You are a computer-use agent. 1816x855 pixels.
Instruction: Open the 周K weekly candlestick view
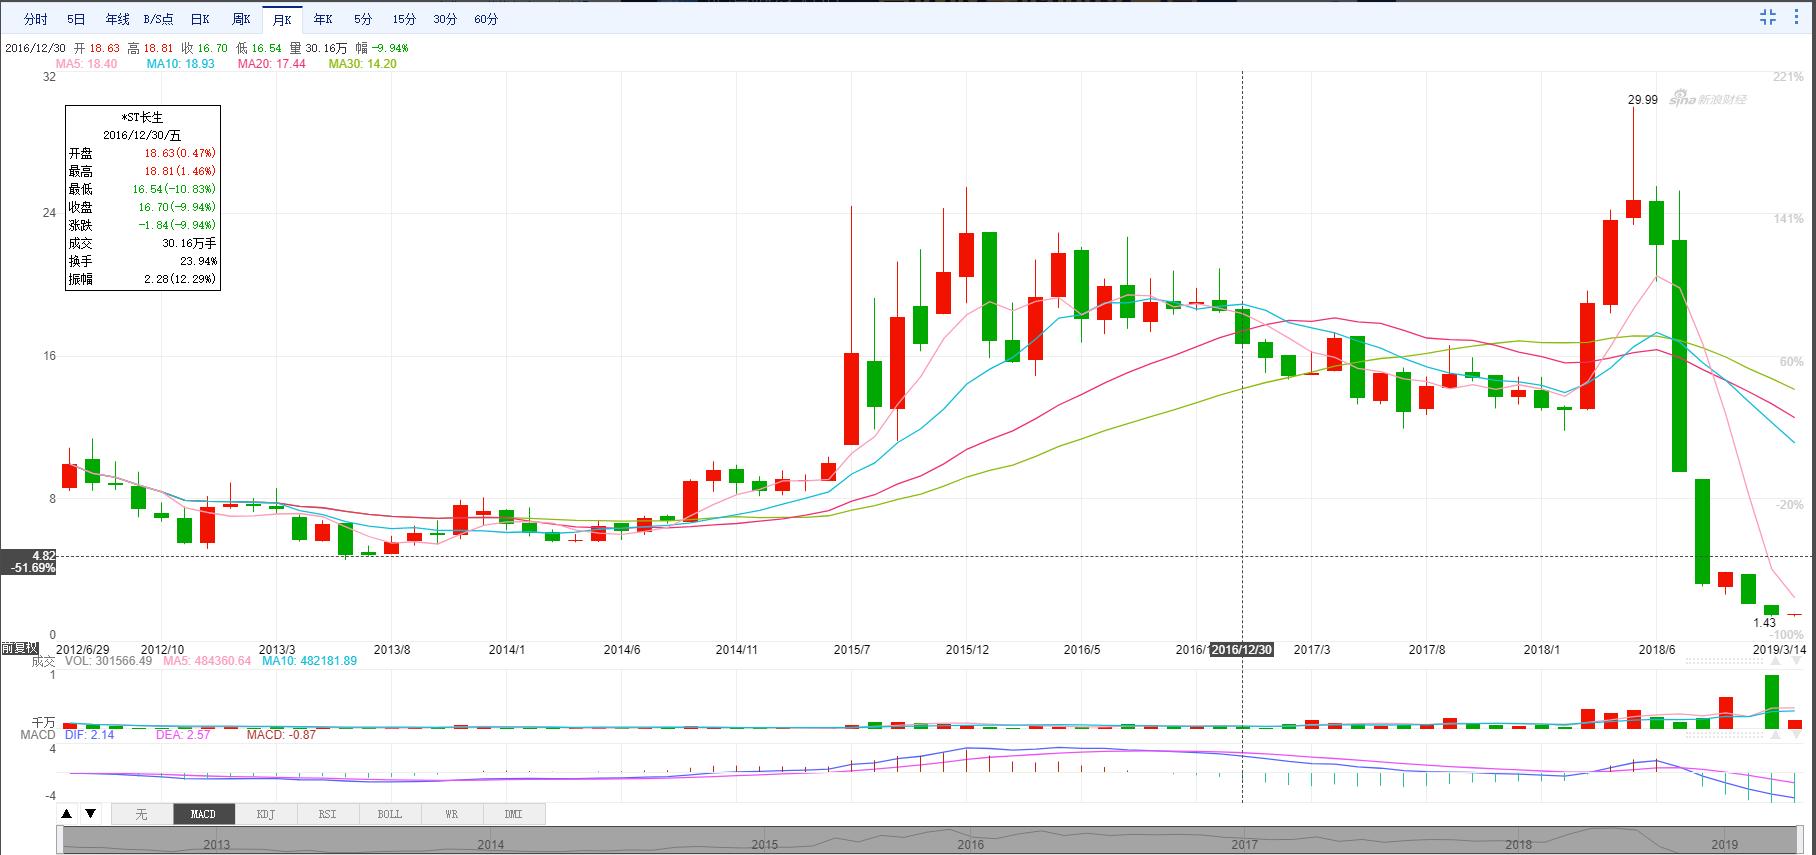coord(241,19)
